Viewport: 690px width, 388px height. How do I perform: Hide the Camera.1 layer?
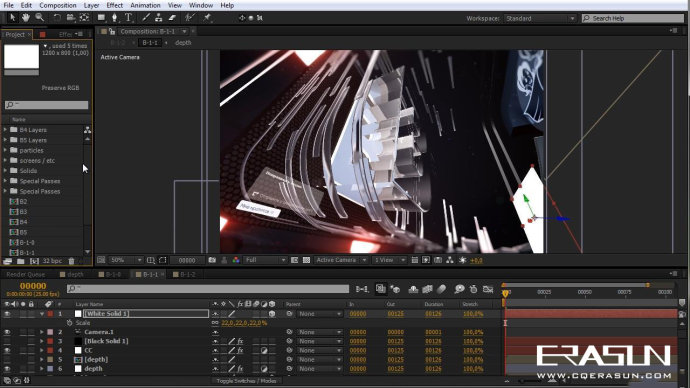tap(7, 332)
